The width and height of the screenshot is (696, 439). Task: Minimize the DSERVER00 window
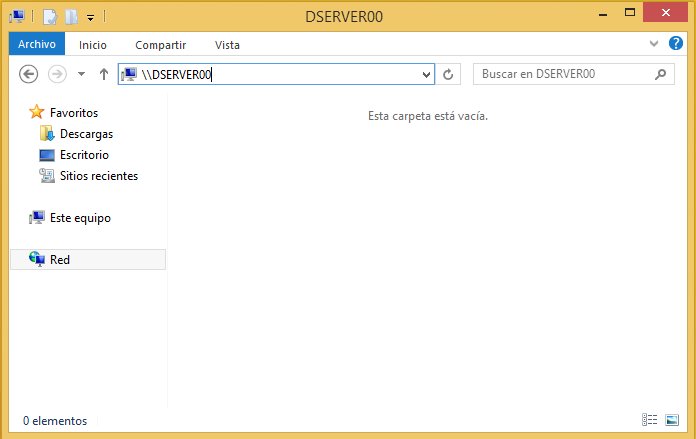click(x=603, y=14)
